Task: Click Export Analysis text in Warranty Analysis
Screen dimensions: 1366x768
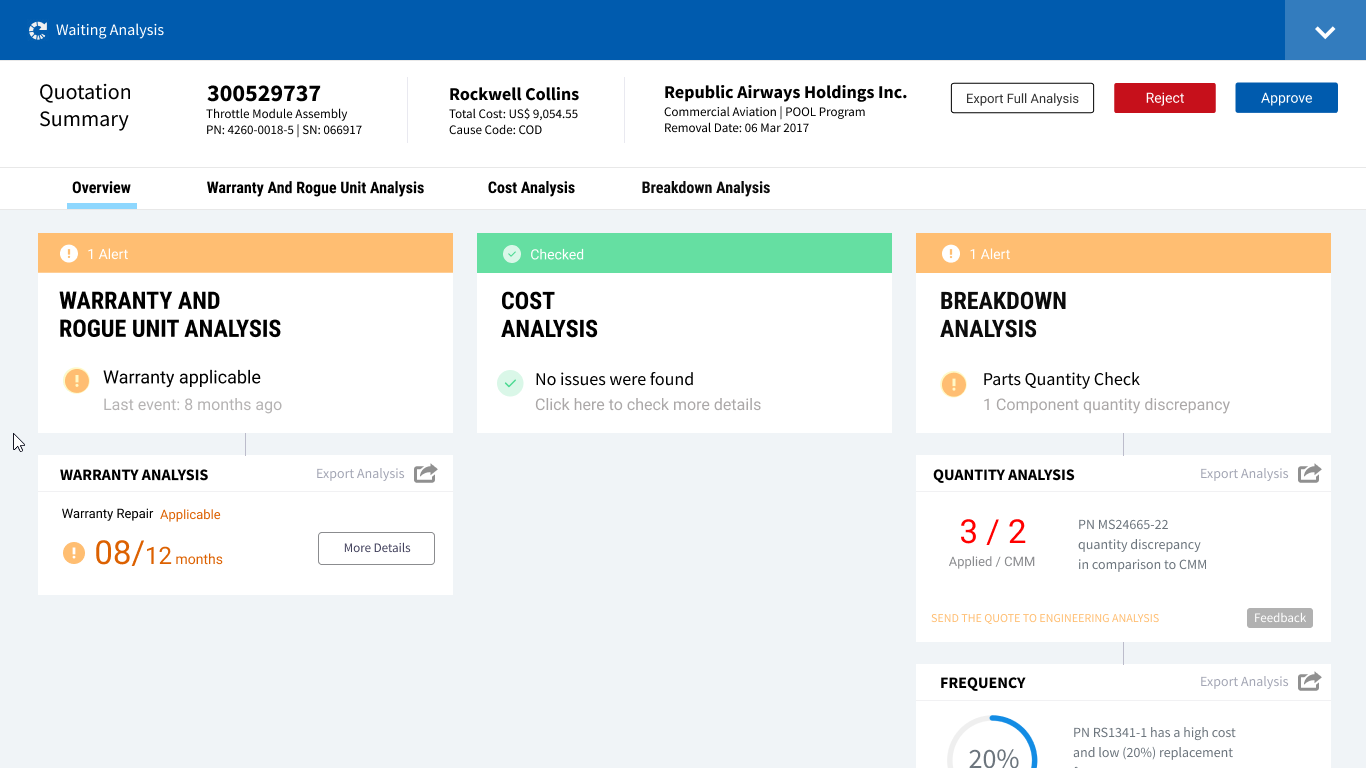Action: pos(360,473)
